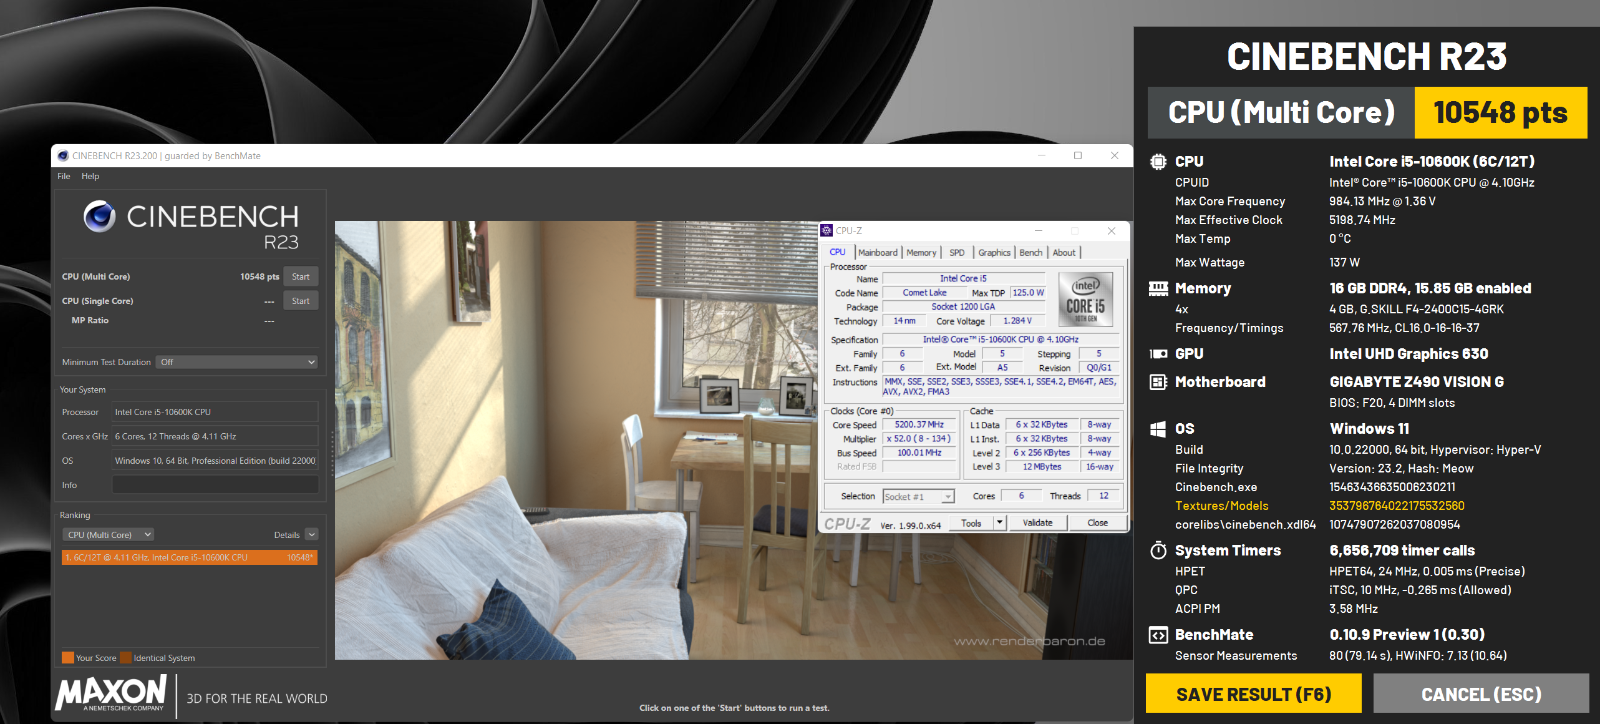Open the About tab in CPU-Z
Image resolution: width=1600 pixels, height=724 pixels.
[x=1064, y=253]
